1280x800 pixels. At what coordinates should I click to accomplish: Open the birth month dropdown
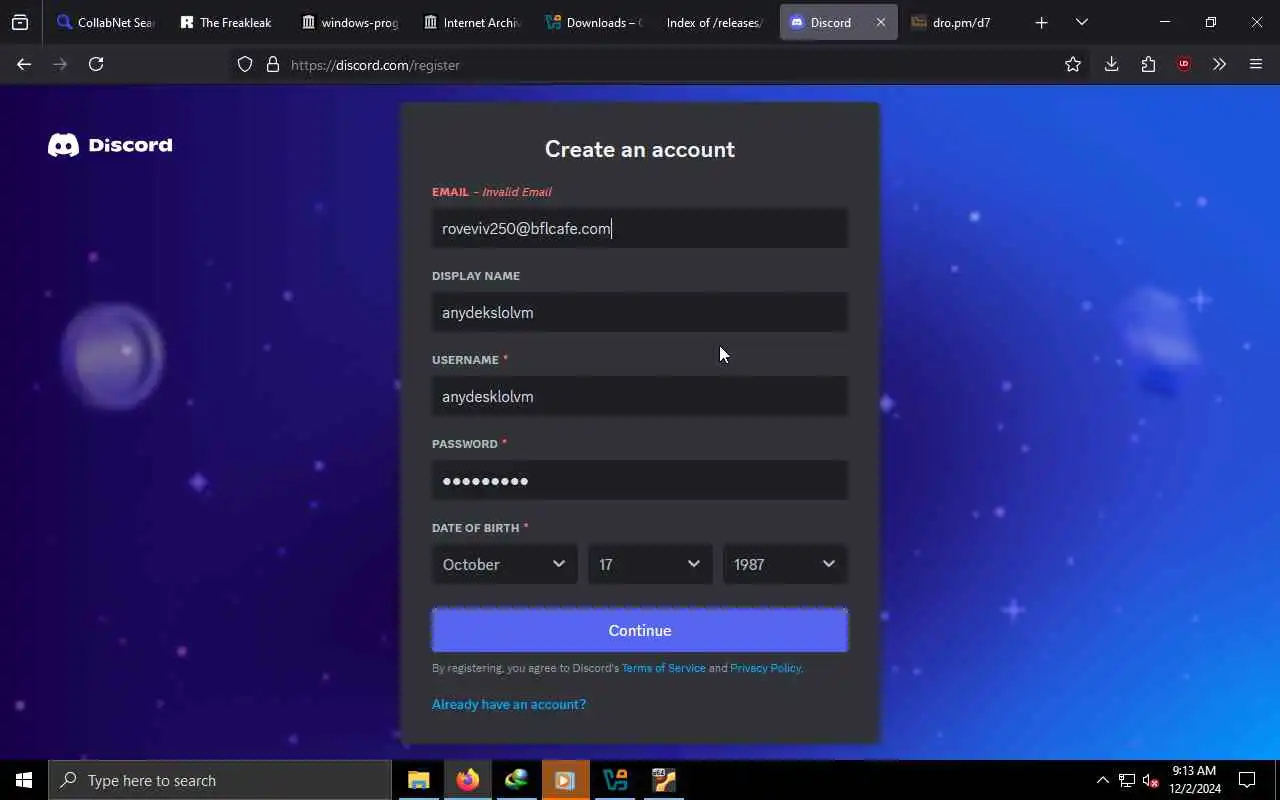[x=504, y=564]
